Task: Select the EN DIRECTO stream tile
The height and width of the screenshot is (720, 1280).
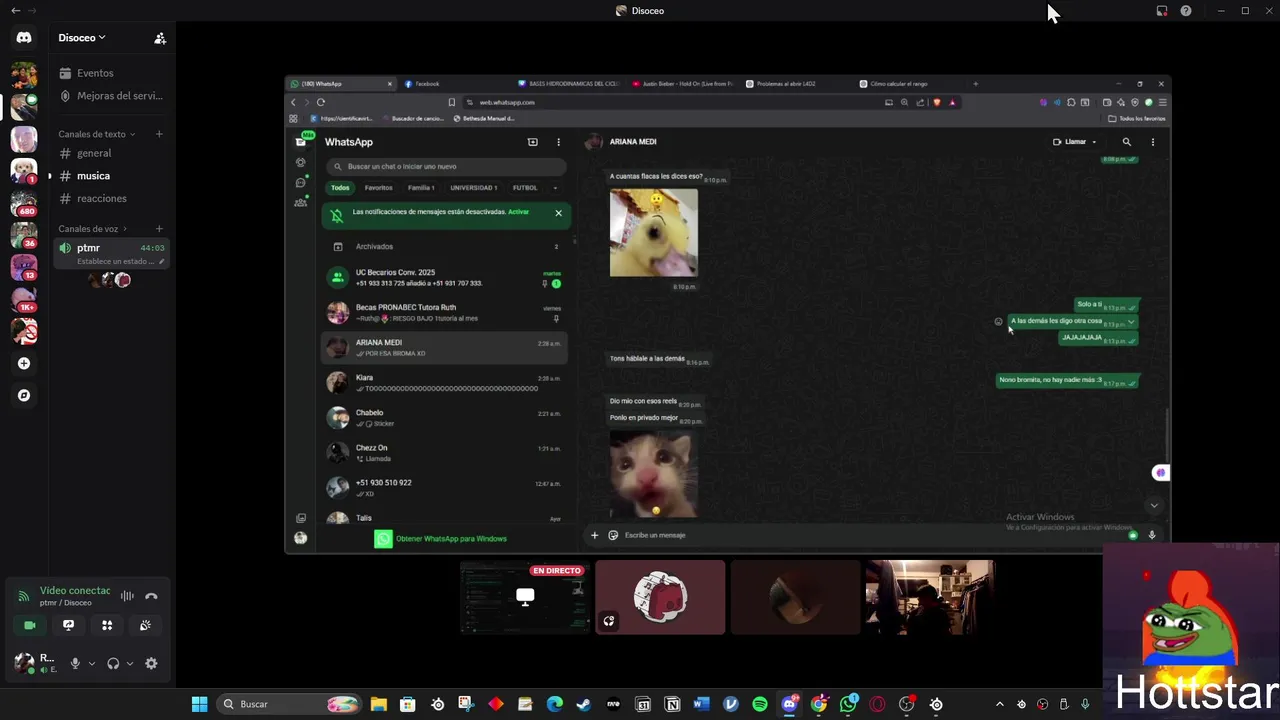Action: tap(525, 598)
